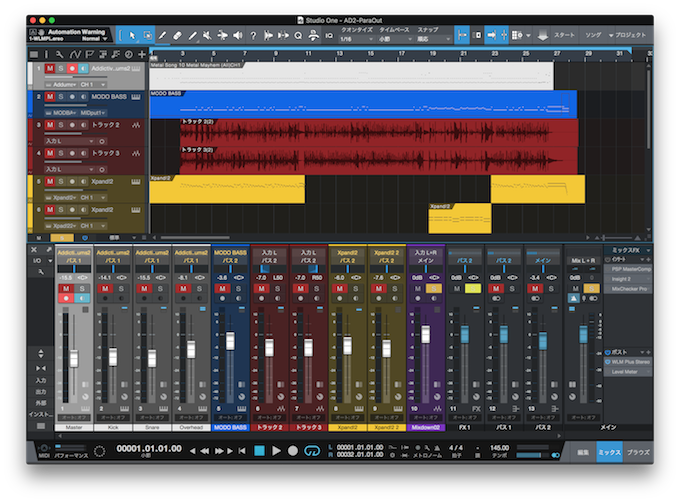Viewport: 680px width, 502px height.
Task: Start playback with the Play button
Action: (x=276, y=451)
